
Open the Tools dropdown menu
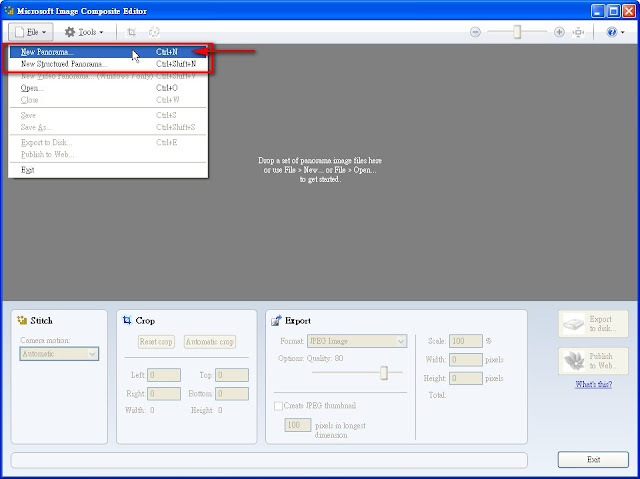click(x=84, y=32)
